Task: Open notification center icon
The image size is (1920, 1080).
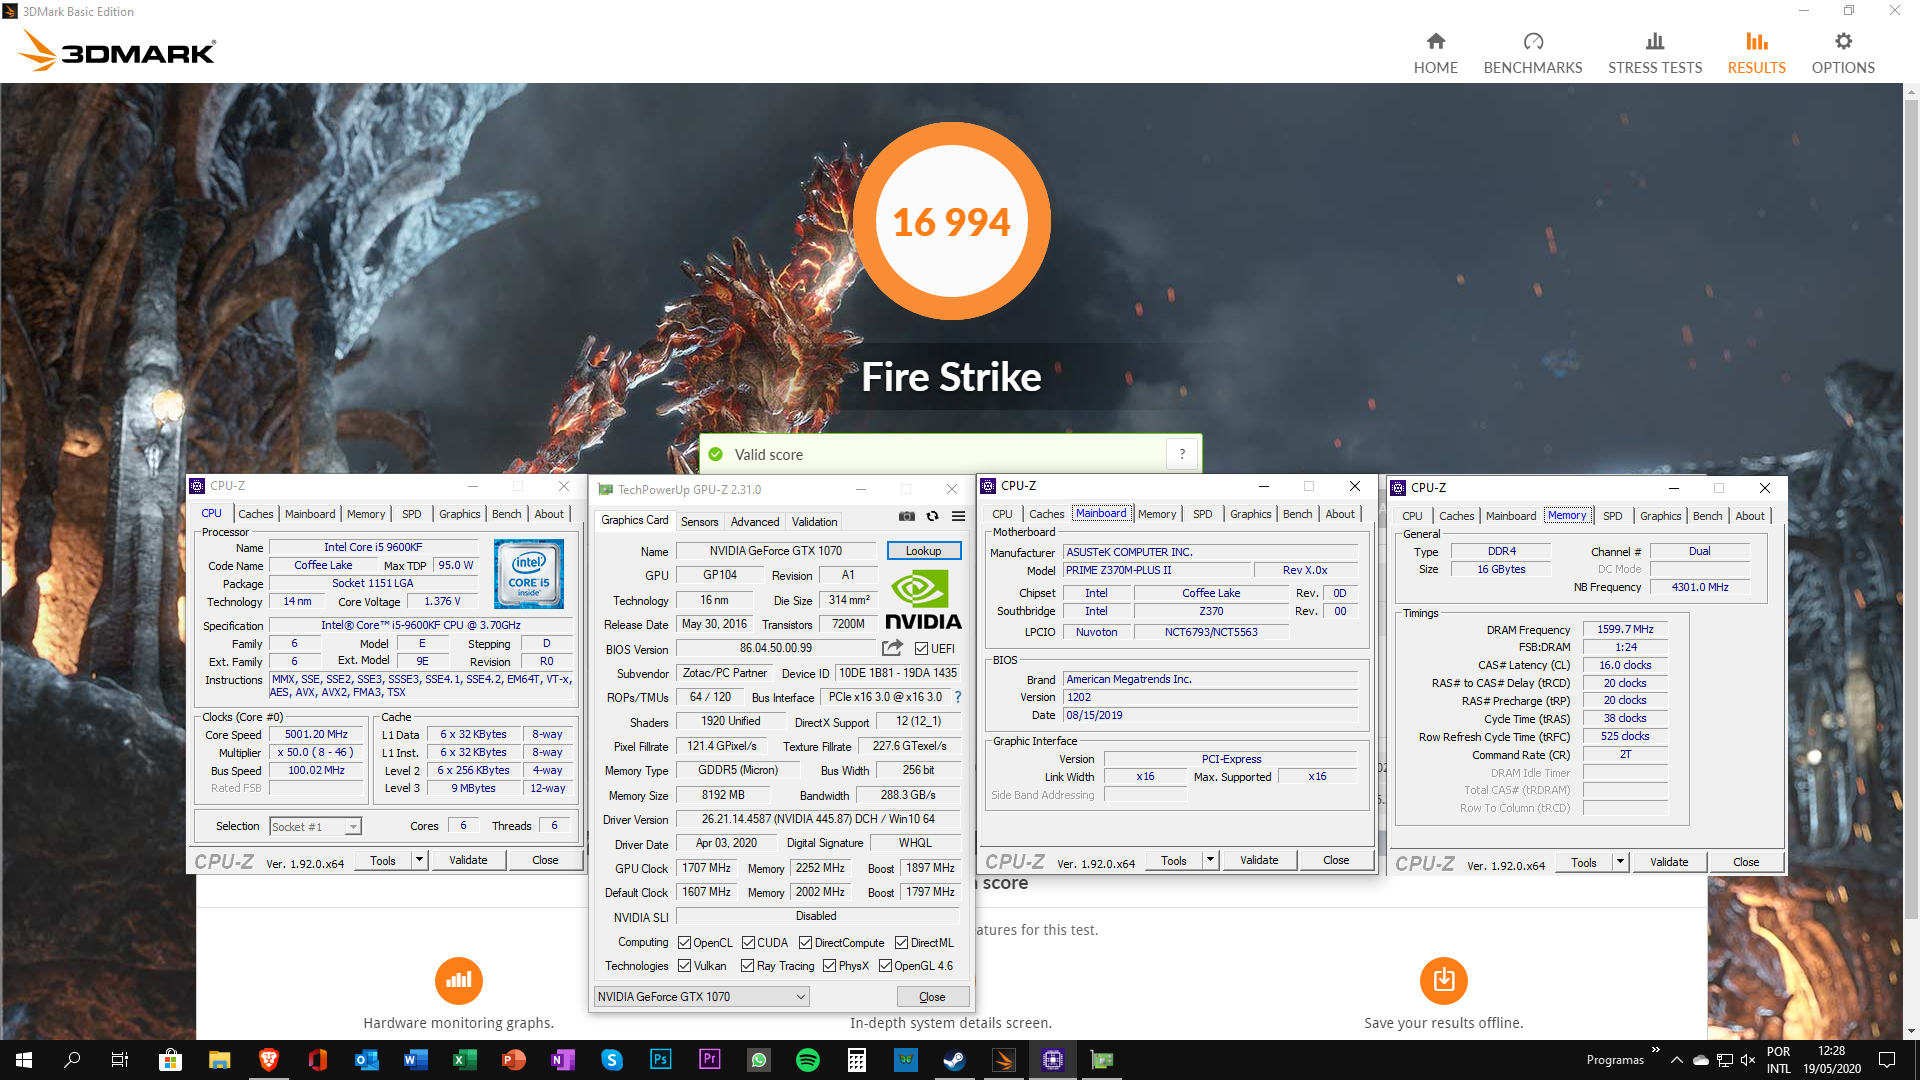Action: click(1887, 1060)
